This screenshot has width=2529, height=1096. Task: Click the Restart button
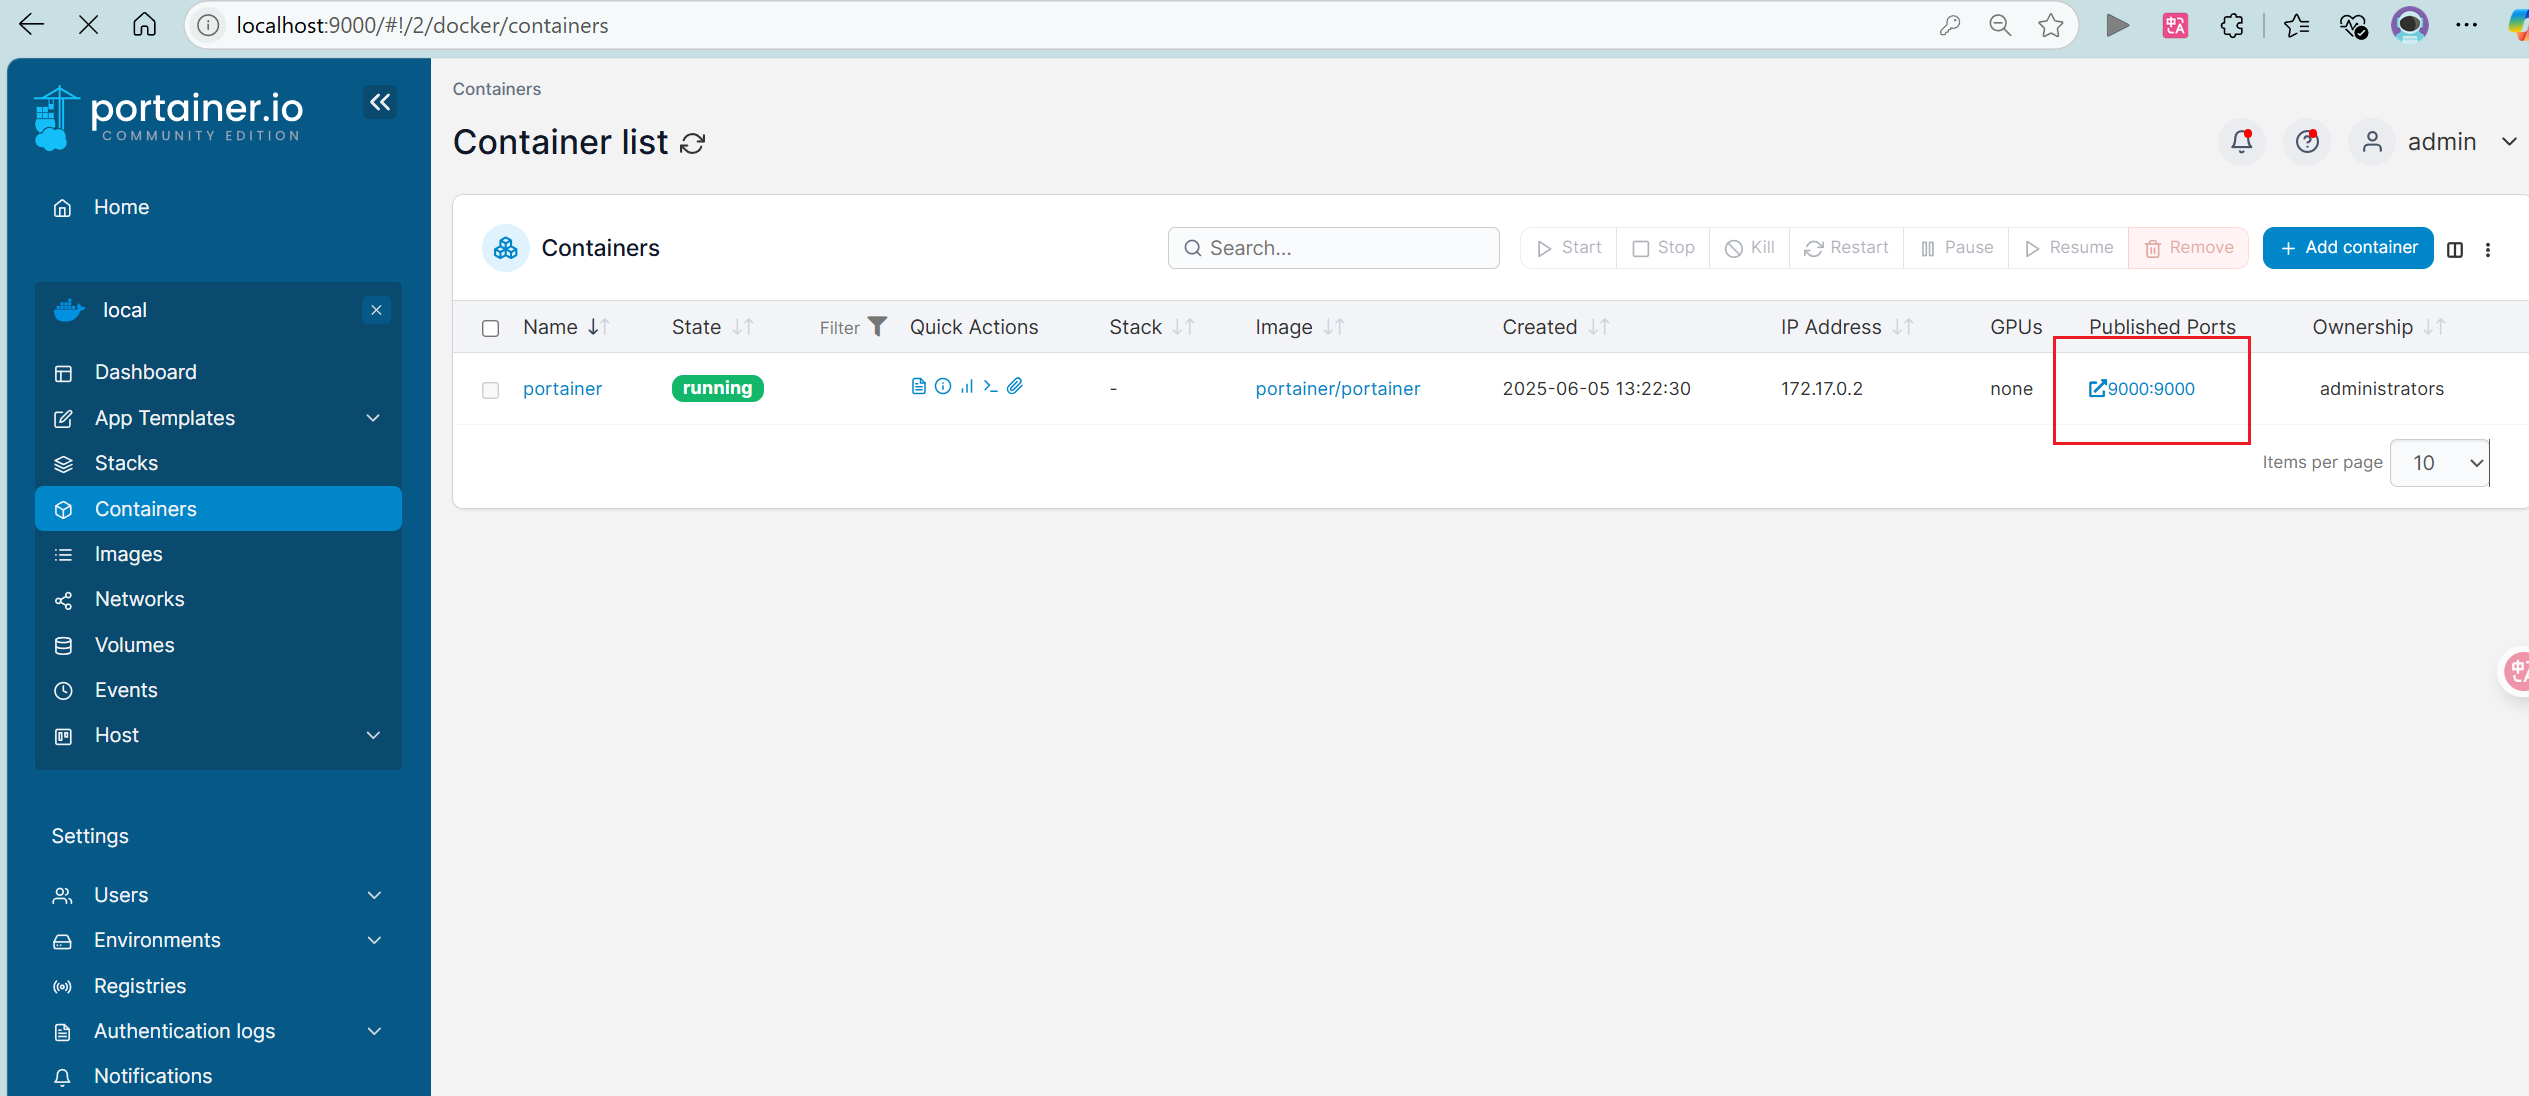point(1846,248)
